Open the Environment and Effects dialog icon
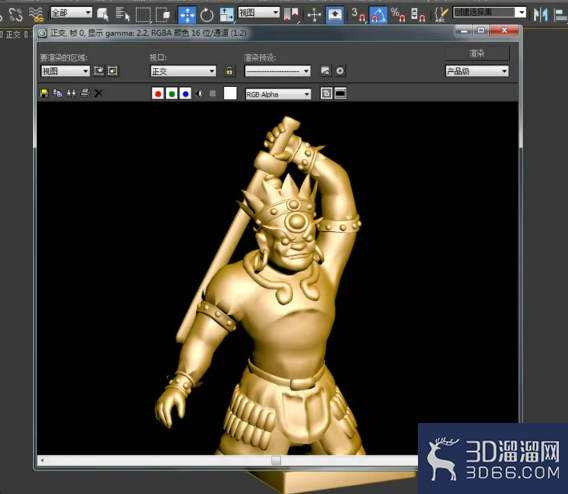This screenshot has width=568, height=494. click(x=340, y=71)
